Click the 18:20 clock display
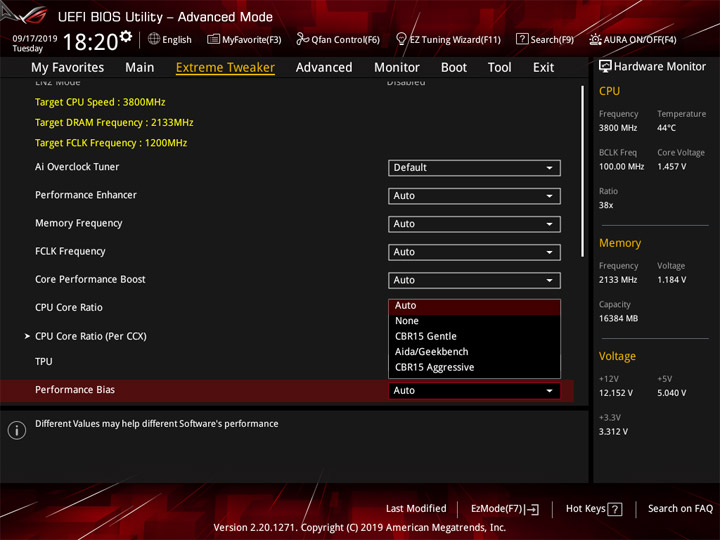720x540 pixels. tap(90, 42)
